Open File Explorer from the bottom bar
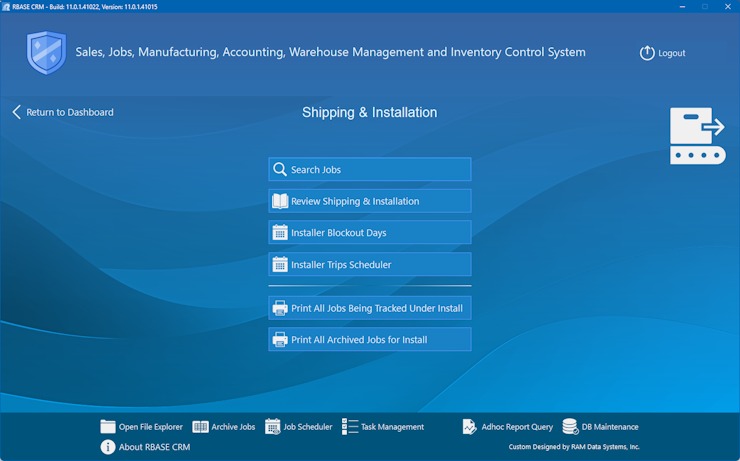Image resolution: width=740 pixels, height=461 pixels. [x=151, y=427]
